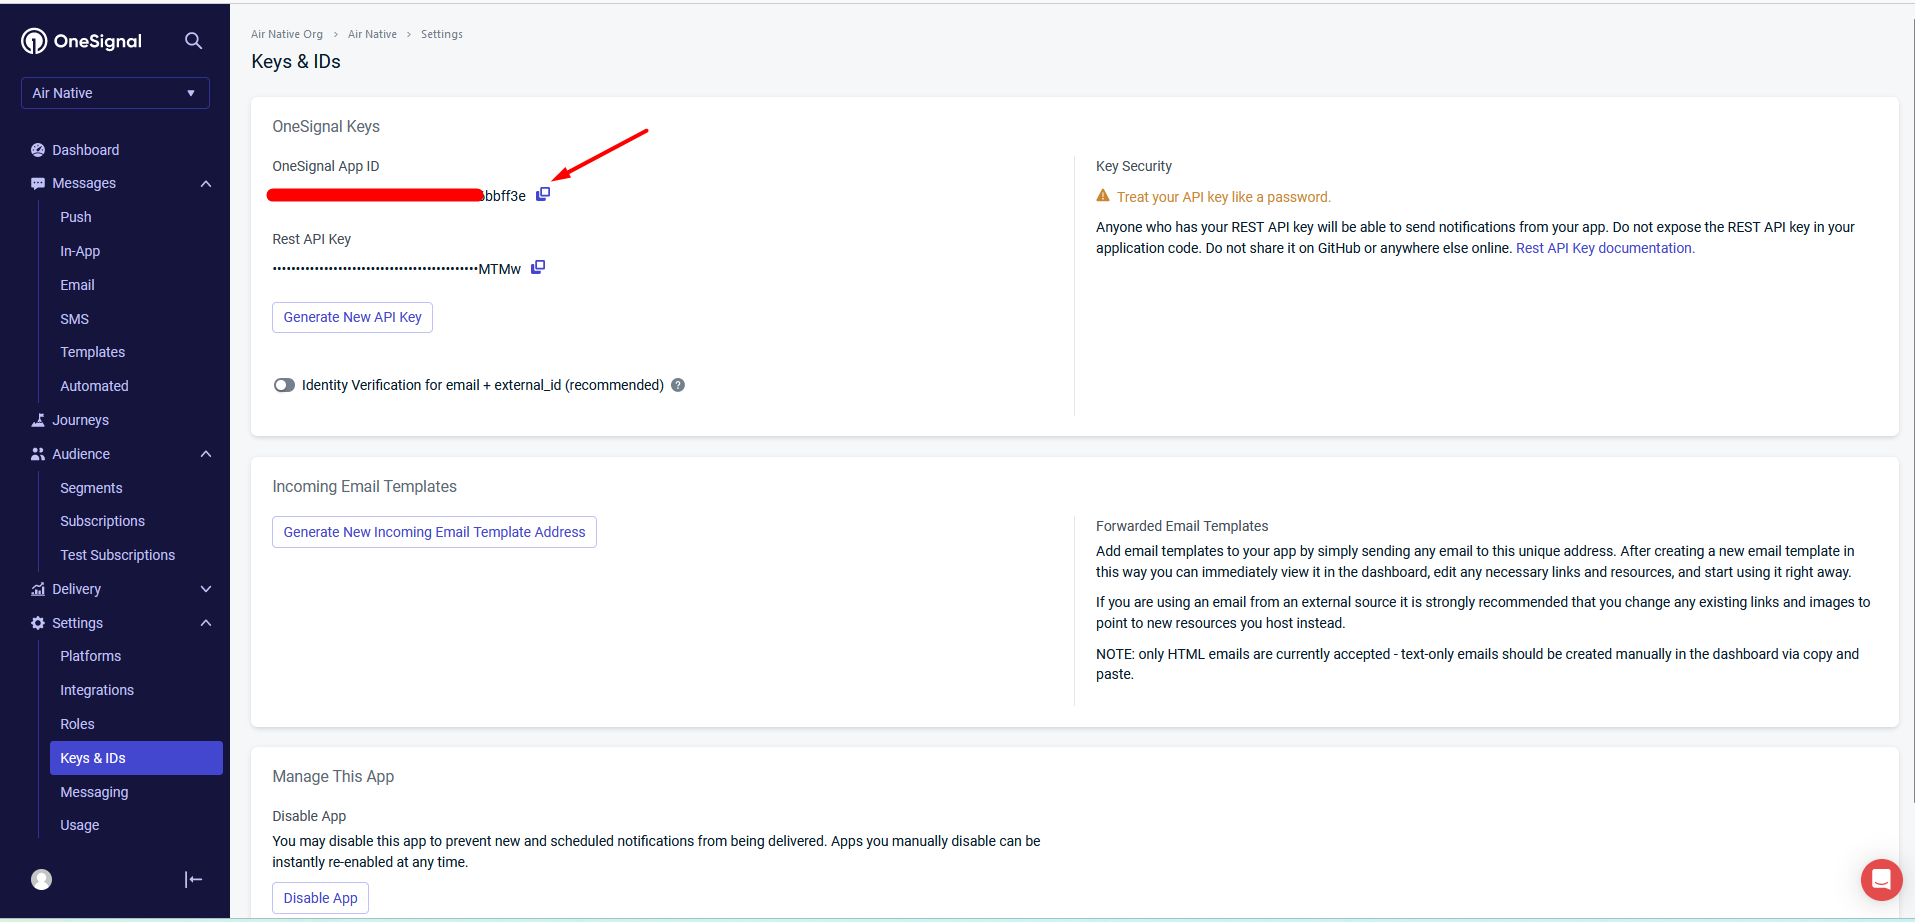Open Platforms settings

pyautogui.click(x=90, y=656)
